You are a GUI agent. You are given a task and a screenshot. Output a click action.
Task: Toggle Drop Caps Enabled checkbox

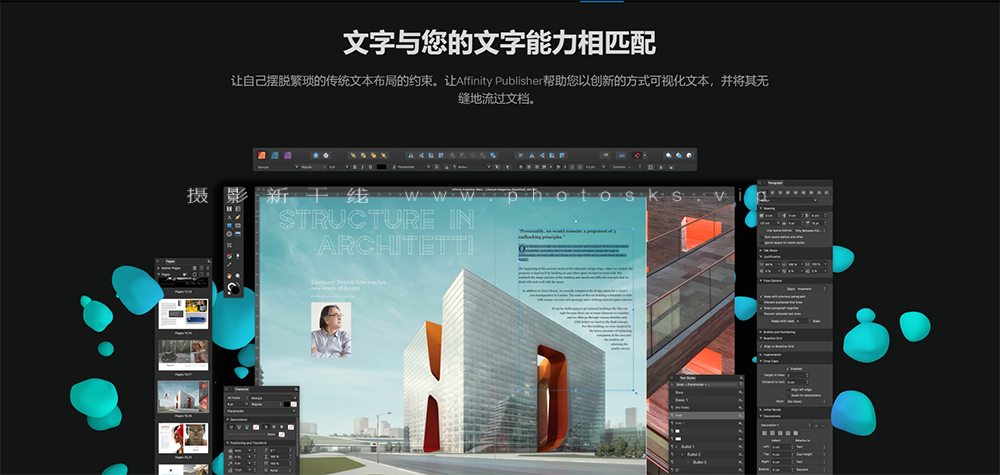click(788, 369)
